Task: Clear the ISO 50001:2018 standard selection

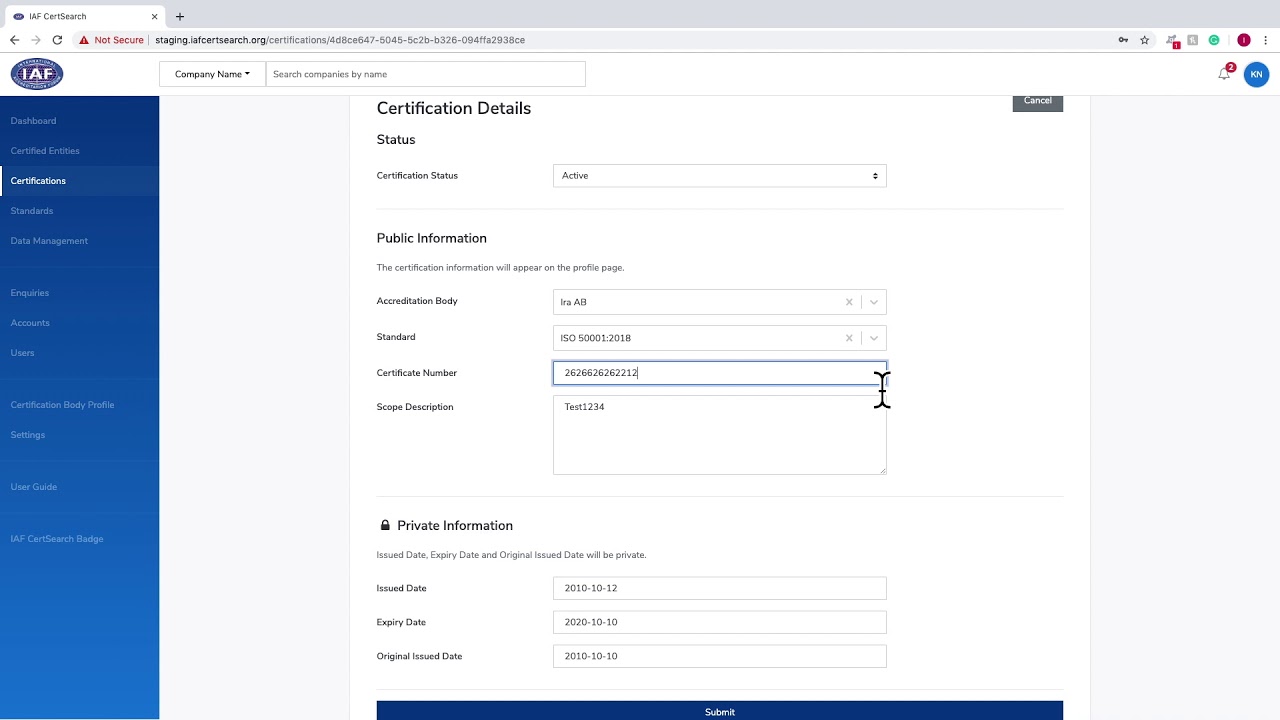Action: (x=849, y=338)
